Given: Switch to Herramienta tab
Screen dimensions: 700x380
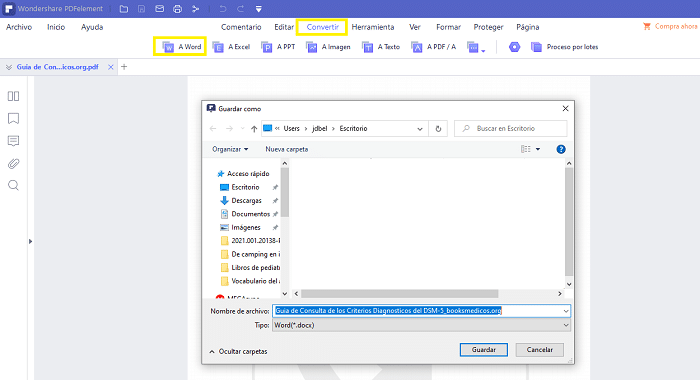Looking at the screenshot, I should coord(373,27).
